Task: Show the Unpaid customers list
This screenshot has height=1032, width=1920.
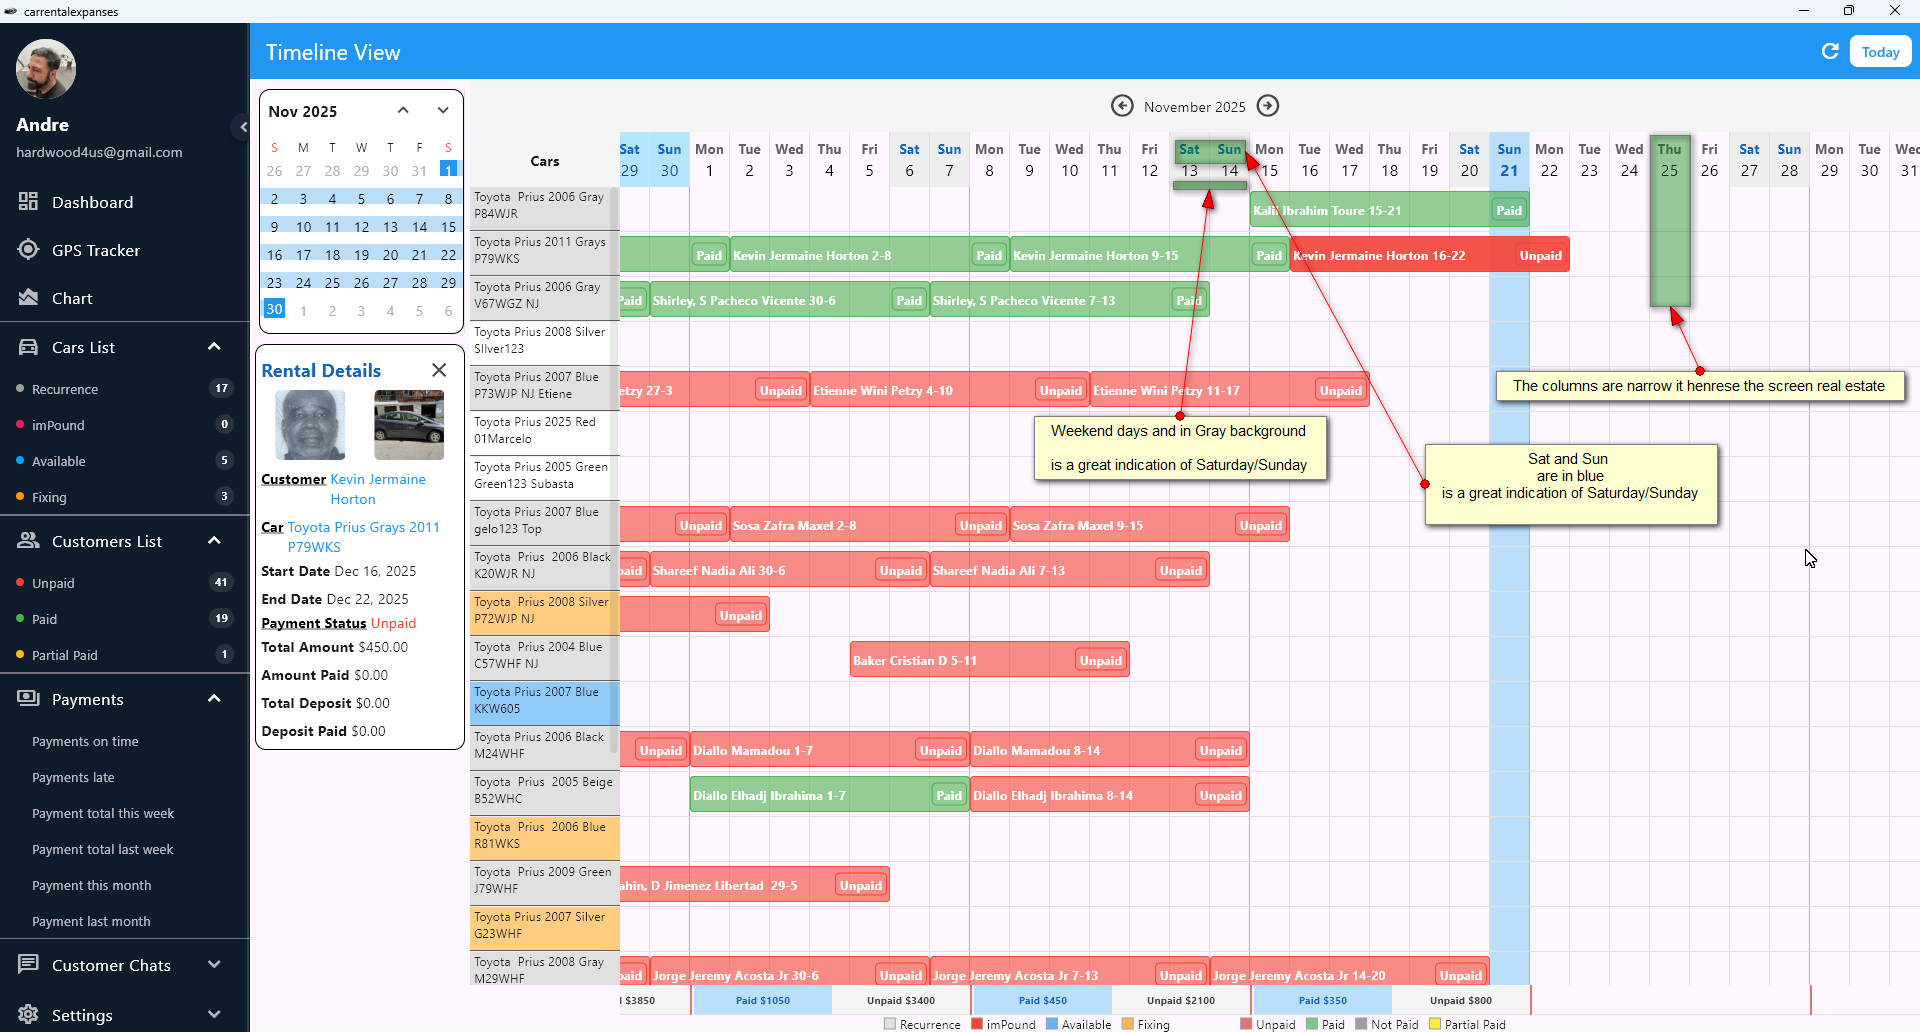Action: tap(53, 583)
